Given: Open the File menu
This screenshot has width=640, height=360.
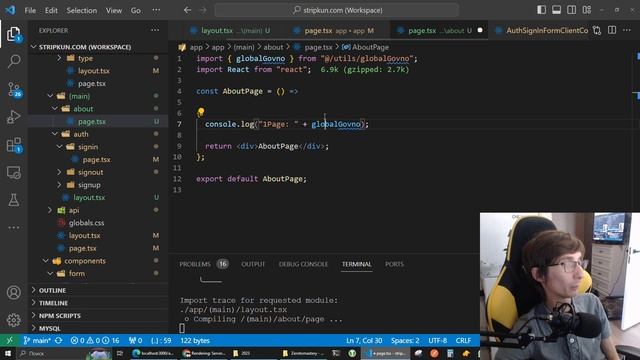Looking at the screenshot, I should tap(30, 10).
